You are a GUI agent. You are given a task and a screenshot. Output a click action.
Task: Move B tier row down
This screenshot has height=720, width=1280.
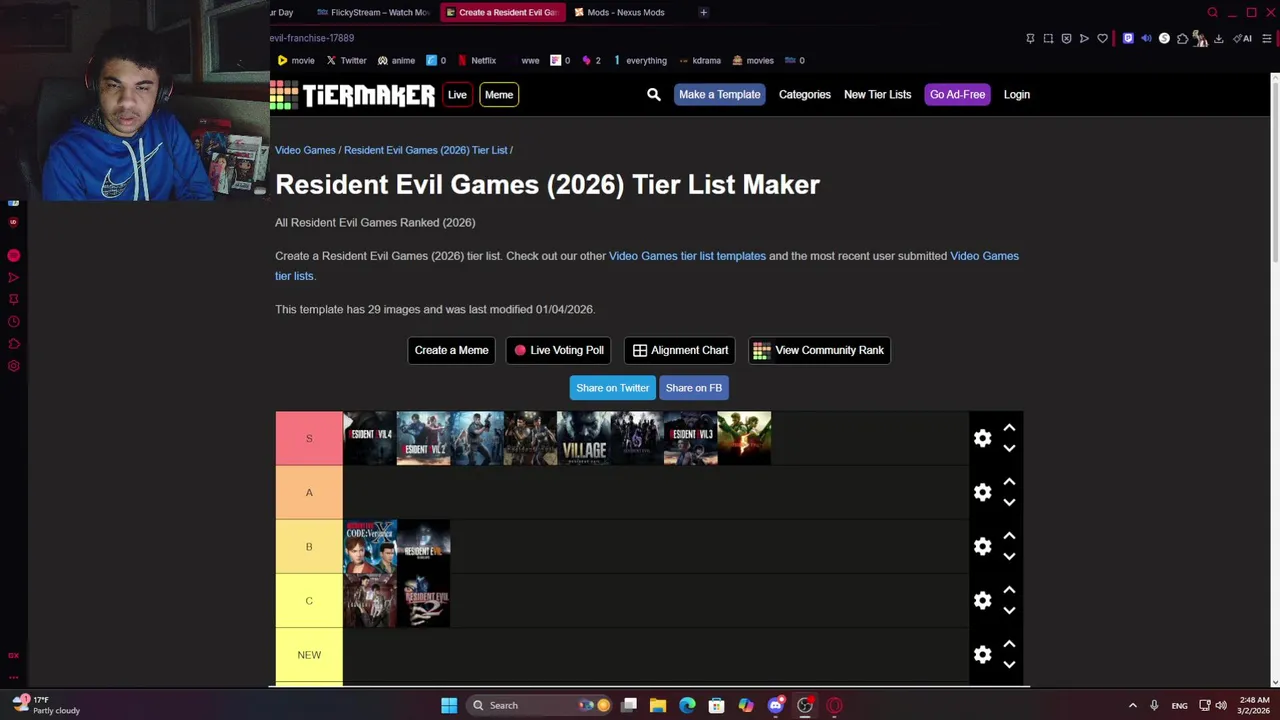[x=1009, y=556]
